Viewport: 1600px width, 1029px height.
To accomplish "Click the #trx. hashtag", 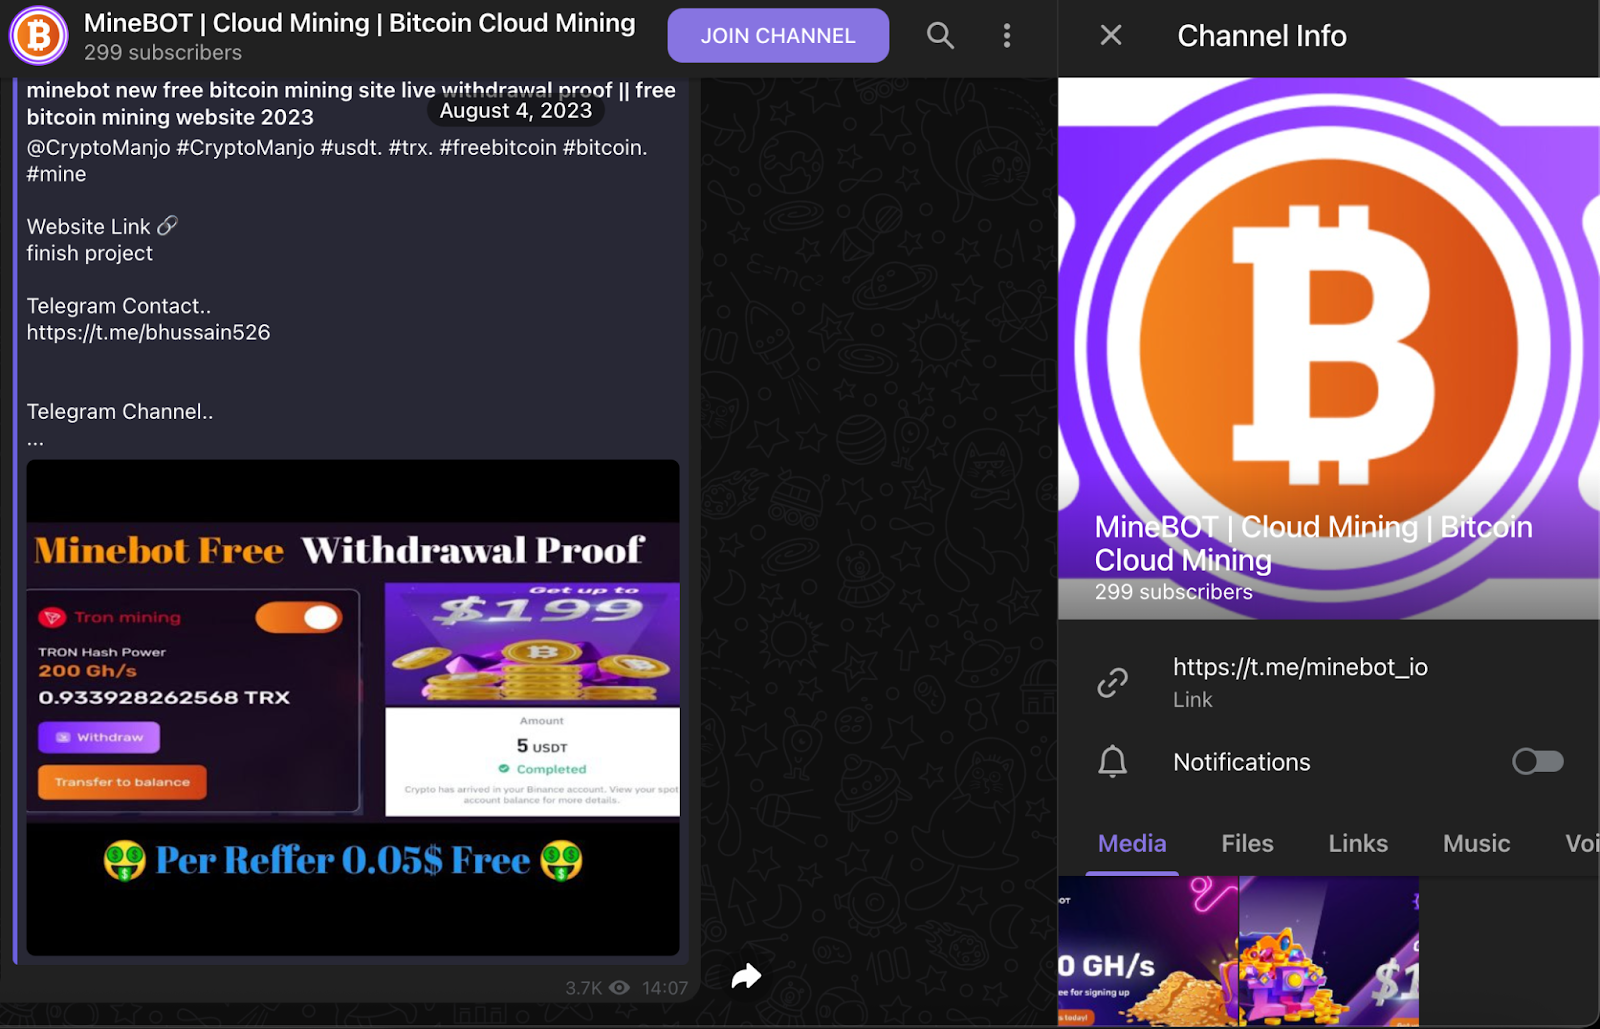I will pyautogui.click(x=410, y=147).
